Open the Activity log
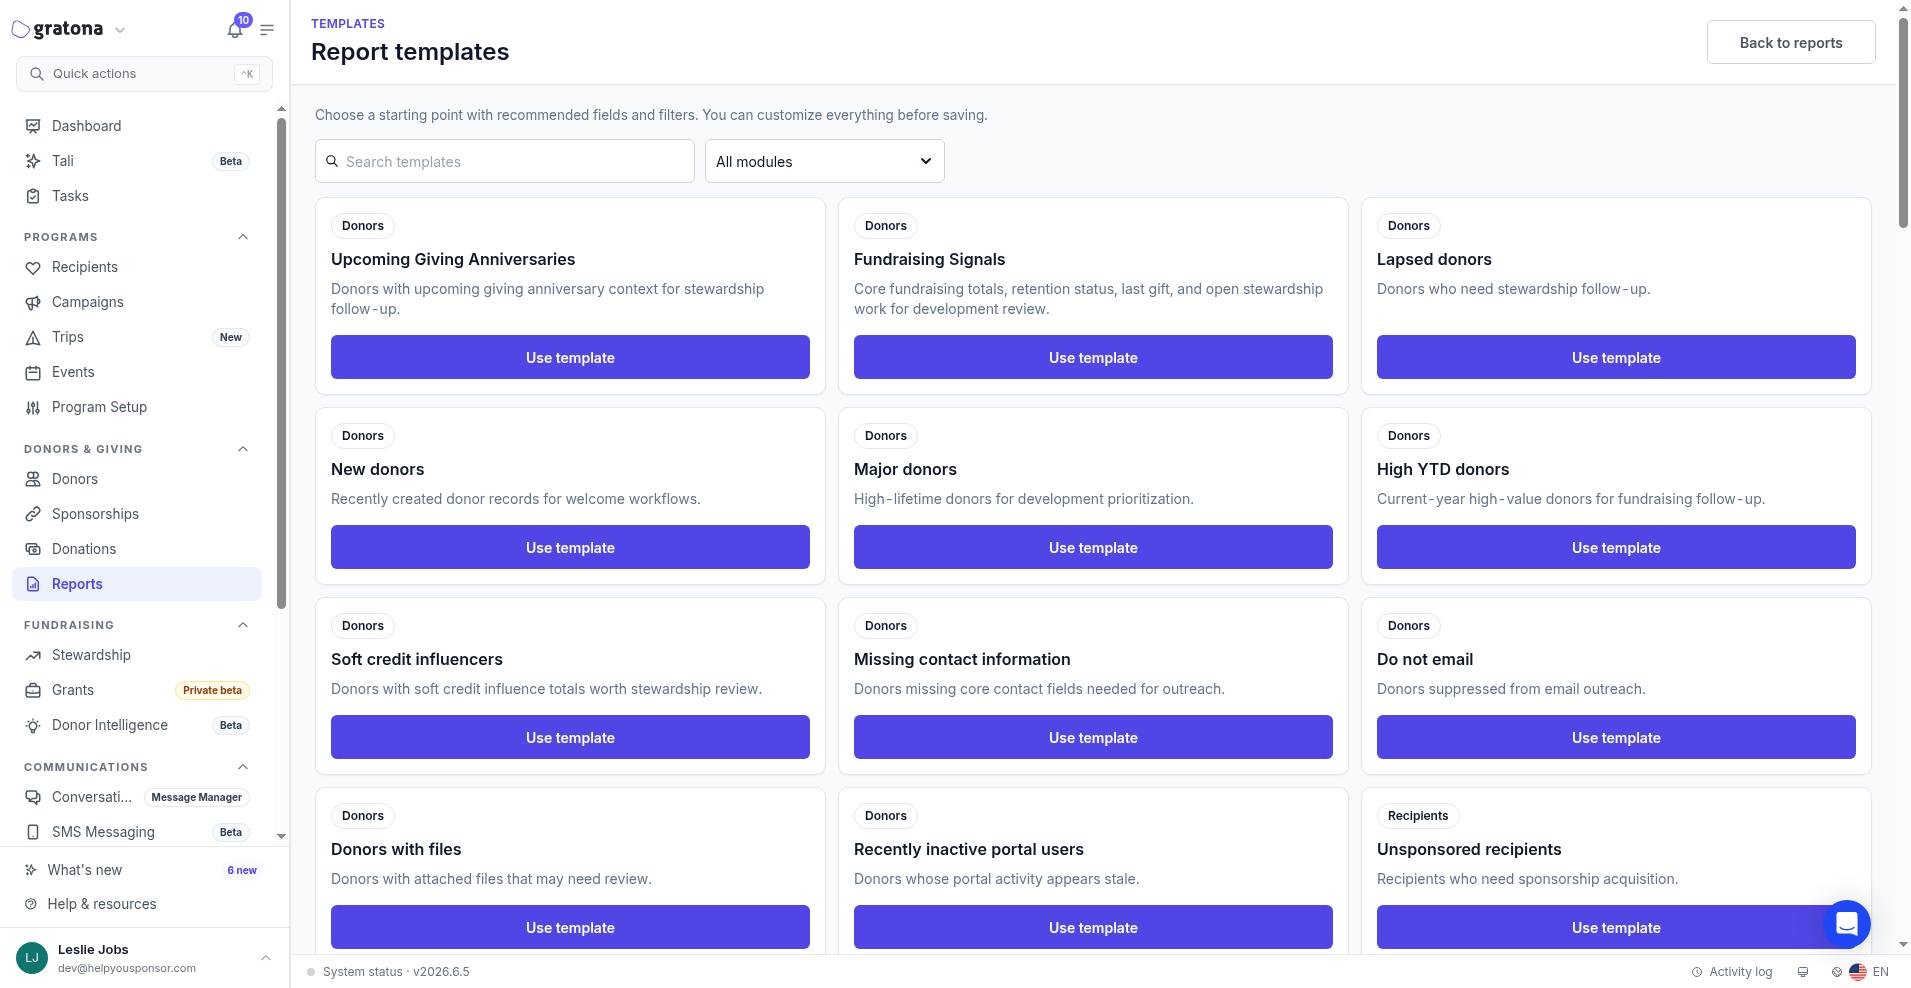 1732,972
